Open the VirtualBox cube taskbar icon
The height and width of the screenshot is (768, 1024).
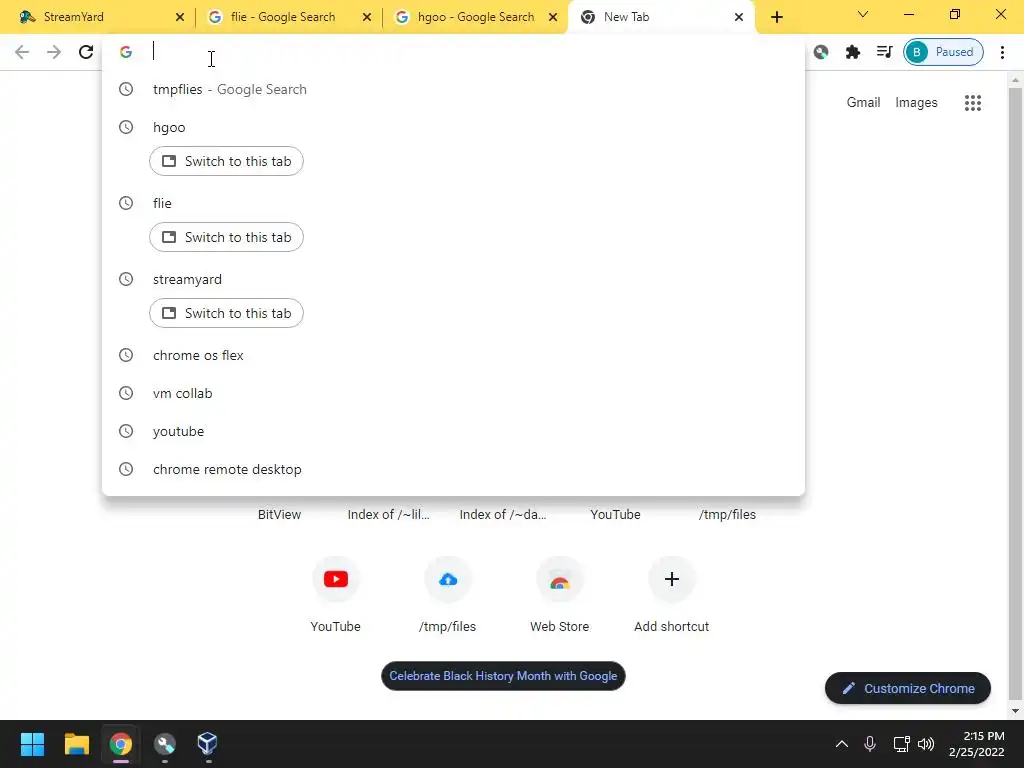point(207,744)
